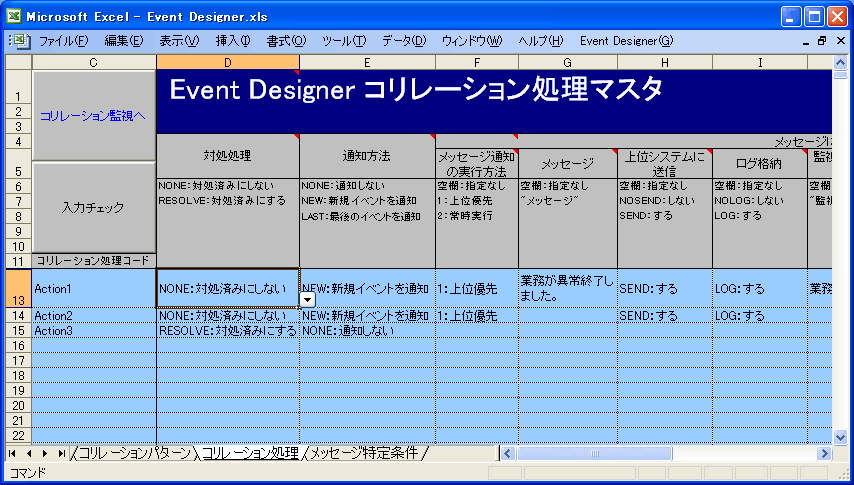Screen dimensions: 854x485
Task: Select the Action2 cell
Action: 94,316
